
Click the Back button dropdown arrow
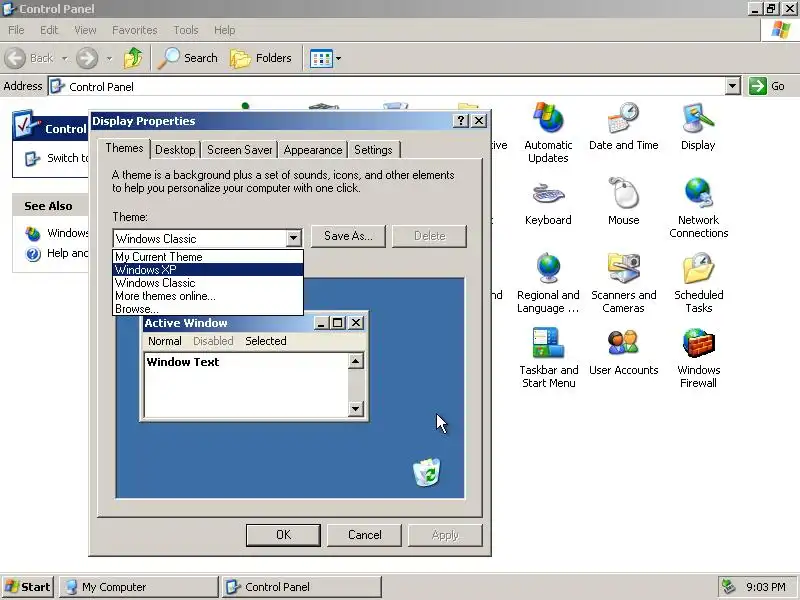[x=64, y=59]
